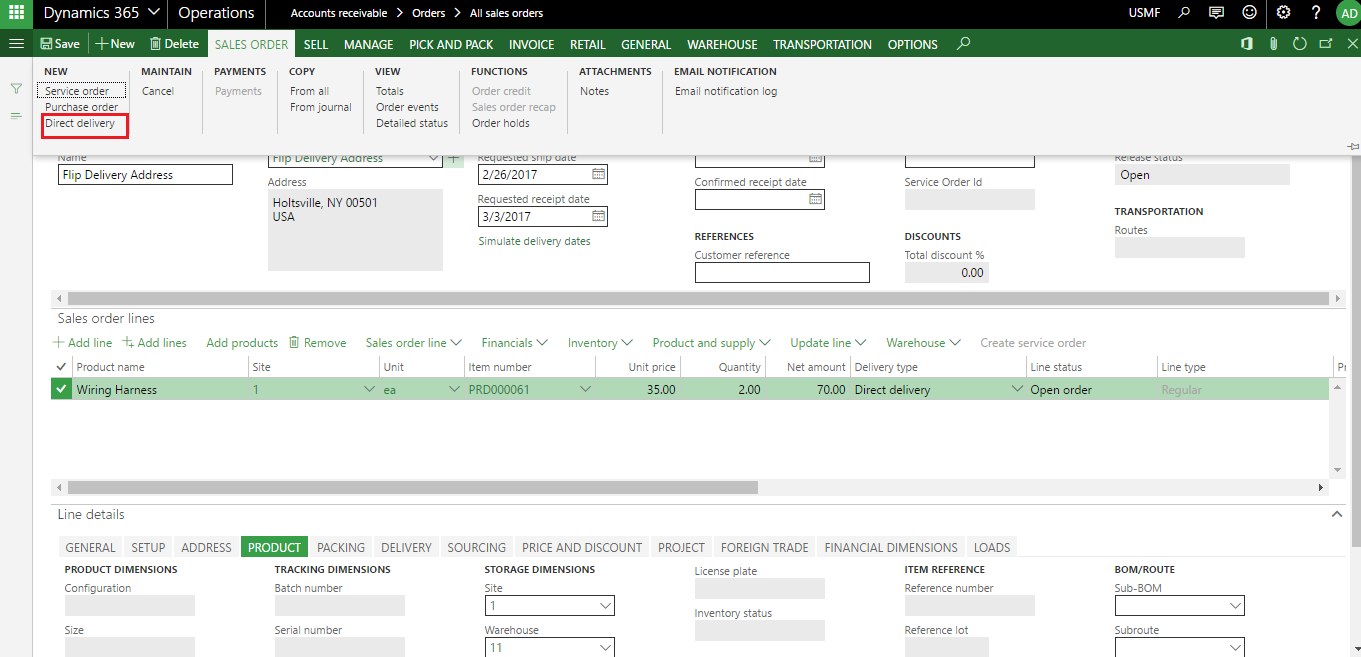This screenshot has height=657, width=1361.
Task: Toggle the select-all checkbox in grid header
Action: [x=61, y=367]
